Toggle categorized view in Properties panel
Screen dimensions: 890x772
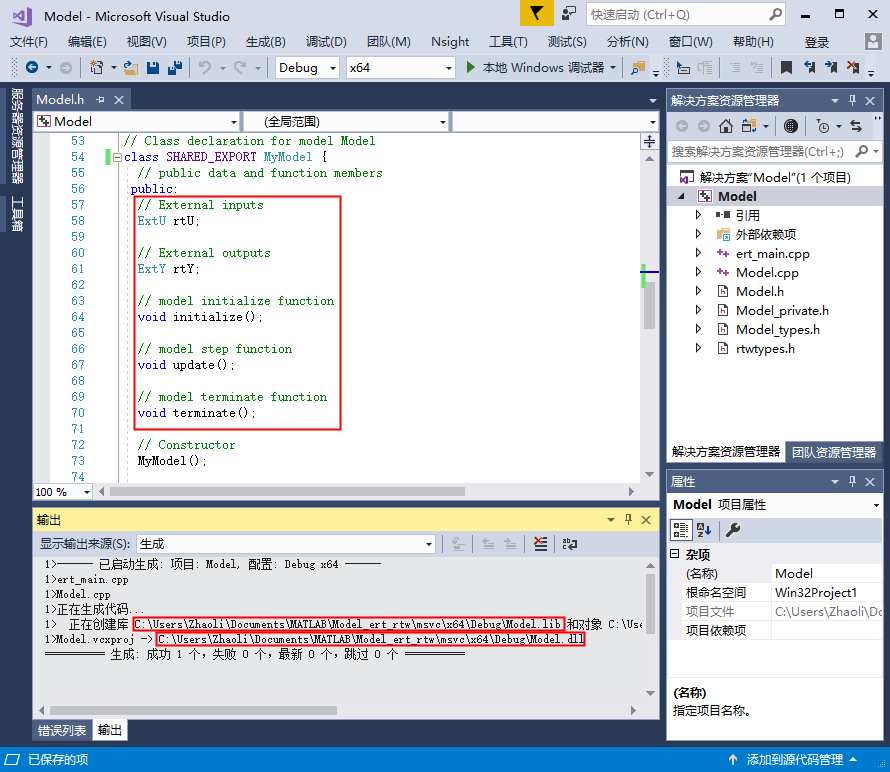pos(681,530)
